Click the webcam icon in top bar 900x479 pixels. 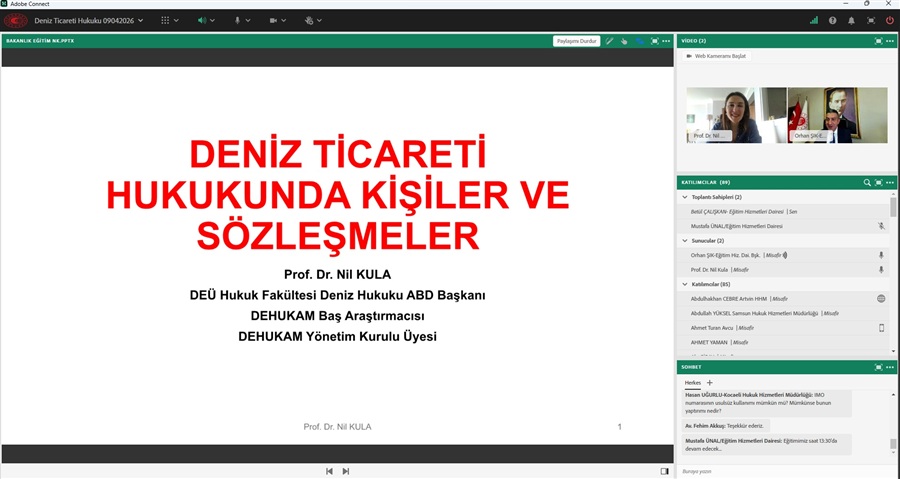pyautogui.click(x=274, y=20)
